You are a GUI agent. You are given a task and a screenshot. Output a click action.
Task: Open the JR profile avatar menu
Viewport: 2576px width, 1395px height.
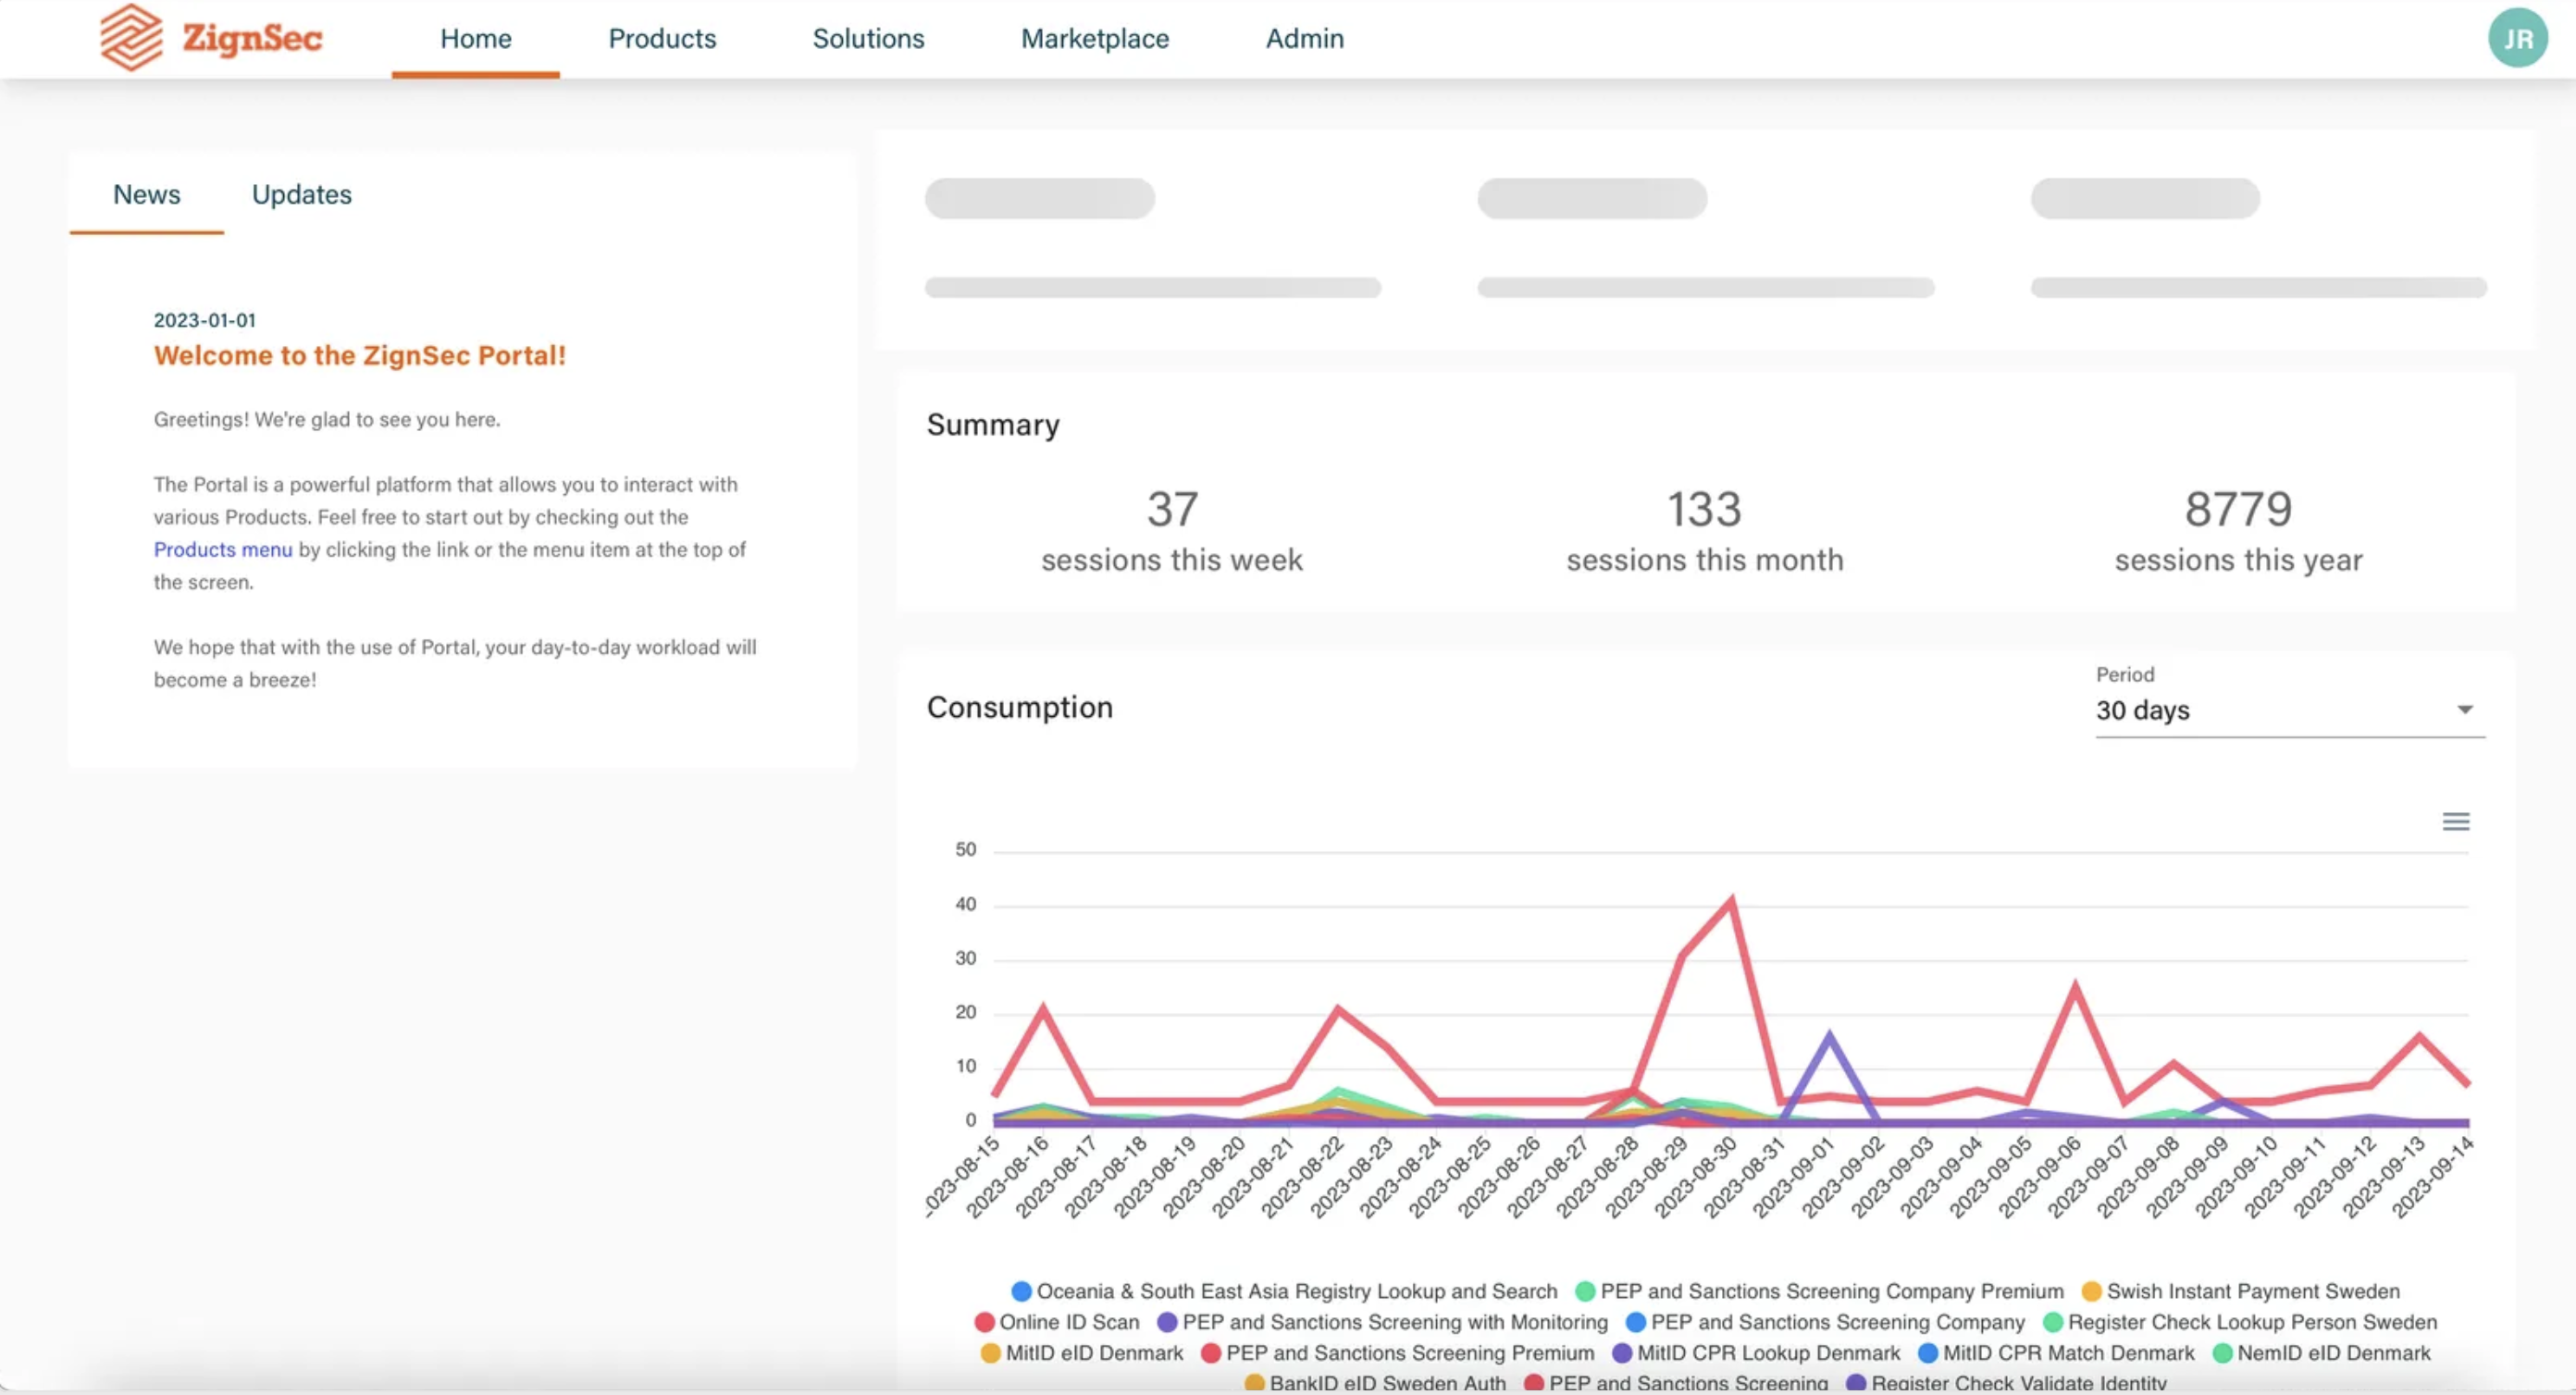[2518, 38]
